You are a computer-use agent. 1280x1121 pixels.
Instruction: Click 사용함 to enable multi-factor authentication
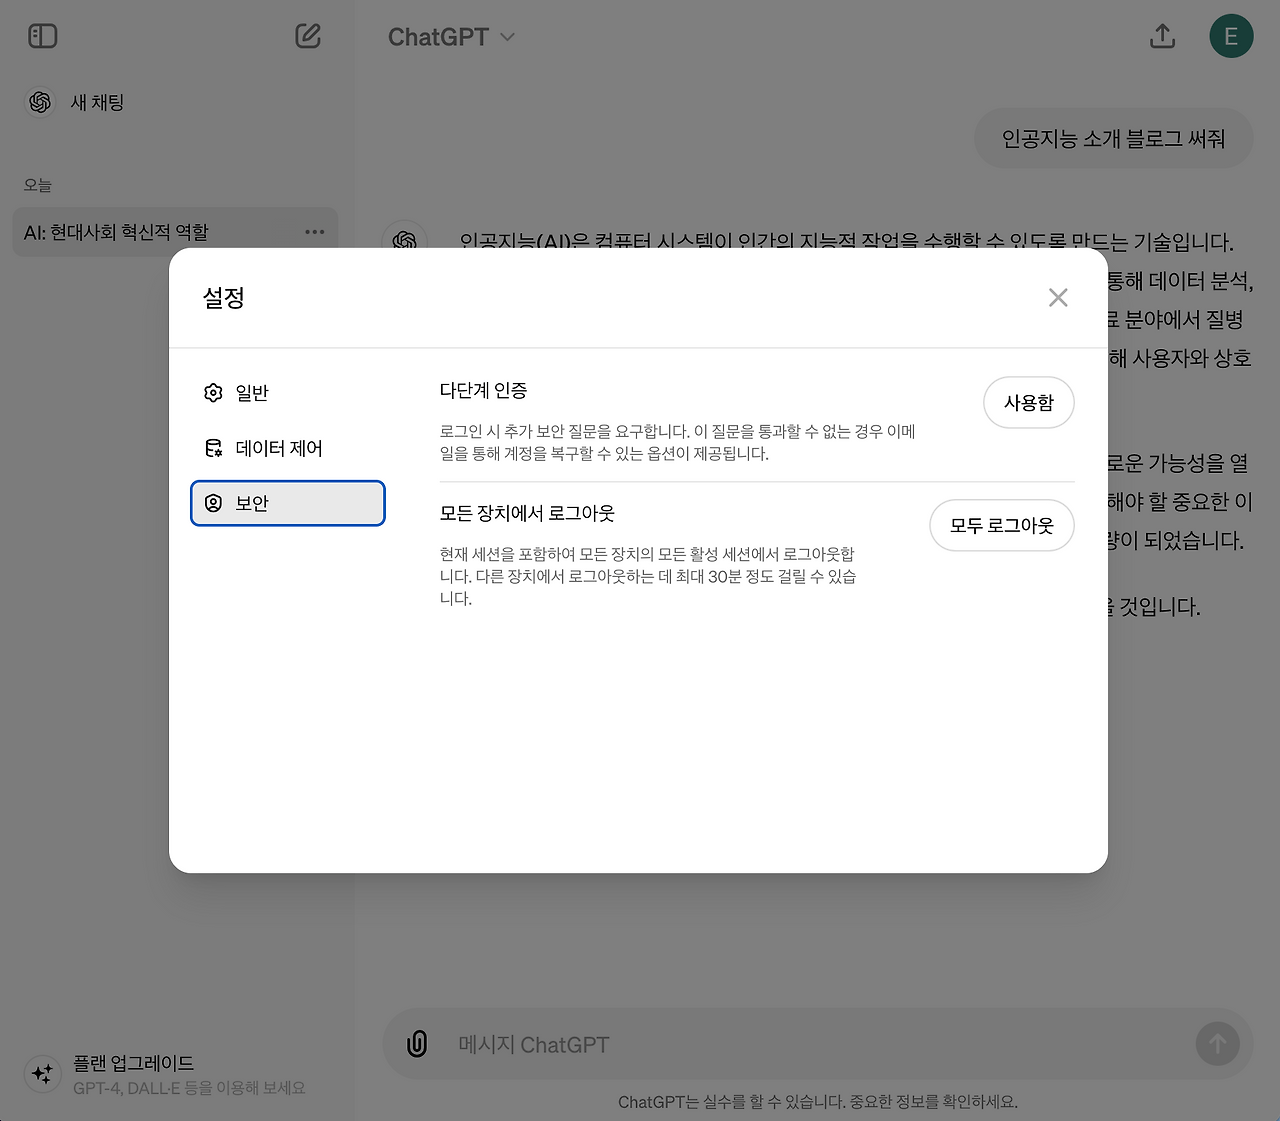click(x=1029, y=403)
